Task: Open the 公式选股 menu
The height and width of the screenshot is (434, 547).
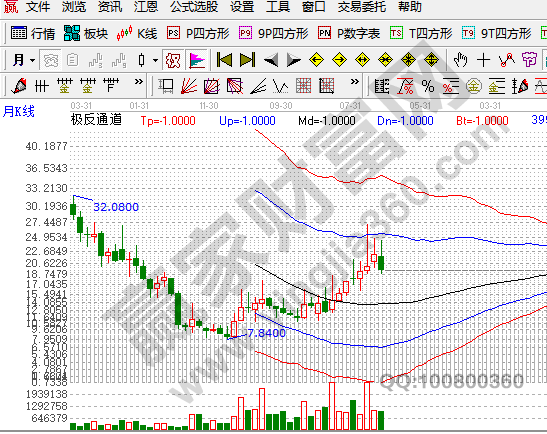Action: pyautogui.click(x=194, y=7)
